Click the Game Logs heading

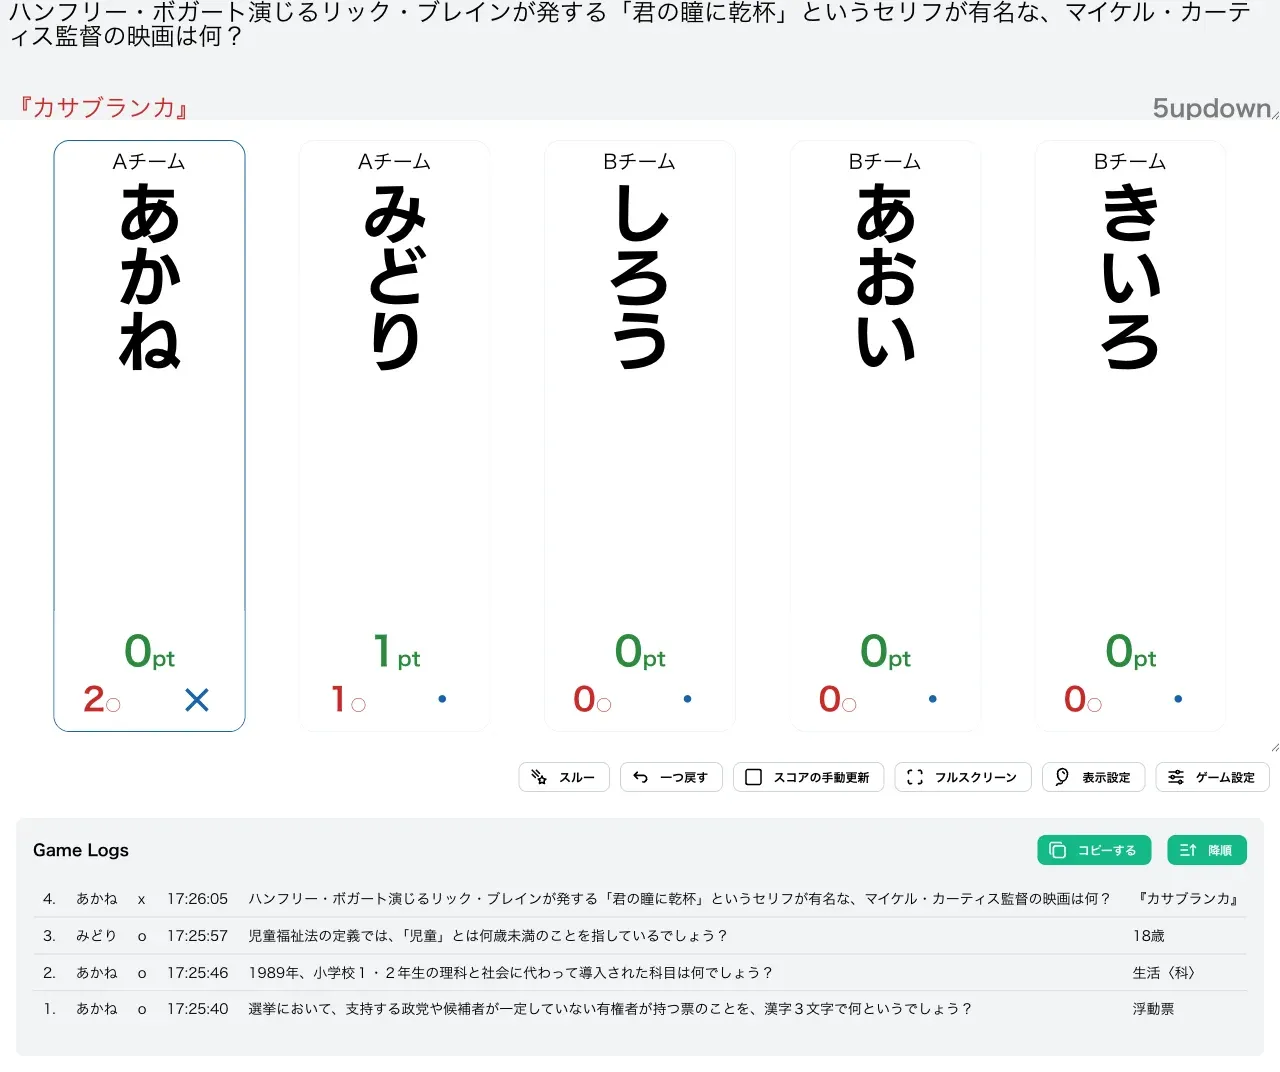click(81, 850)
